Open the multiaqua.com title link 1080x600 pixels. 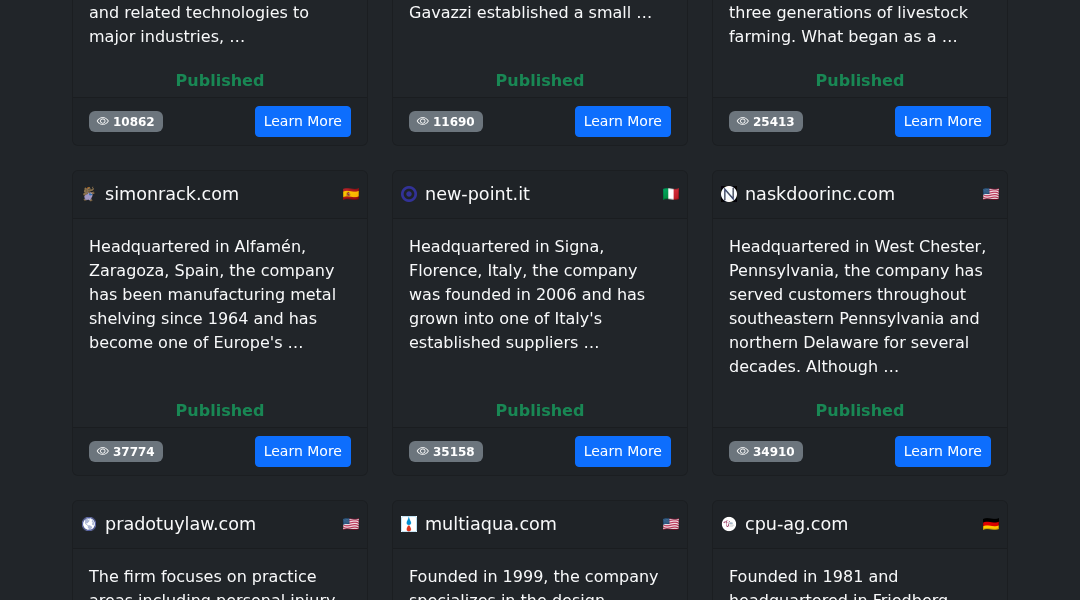click(x=490, y=524)
